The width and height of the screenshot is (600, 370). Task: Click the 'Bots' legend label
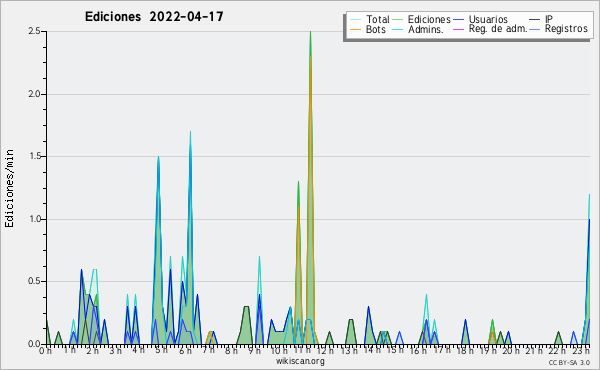click(376, 29)
